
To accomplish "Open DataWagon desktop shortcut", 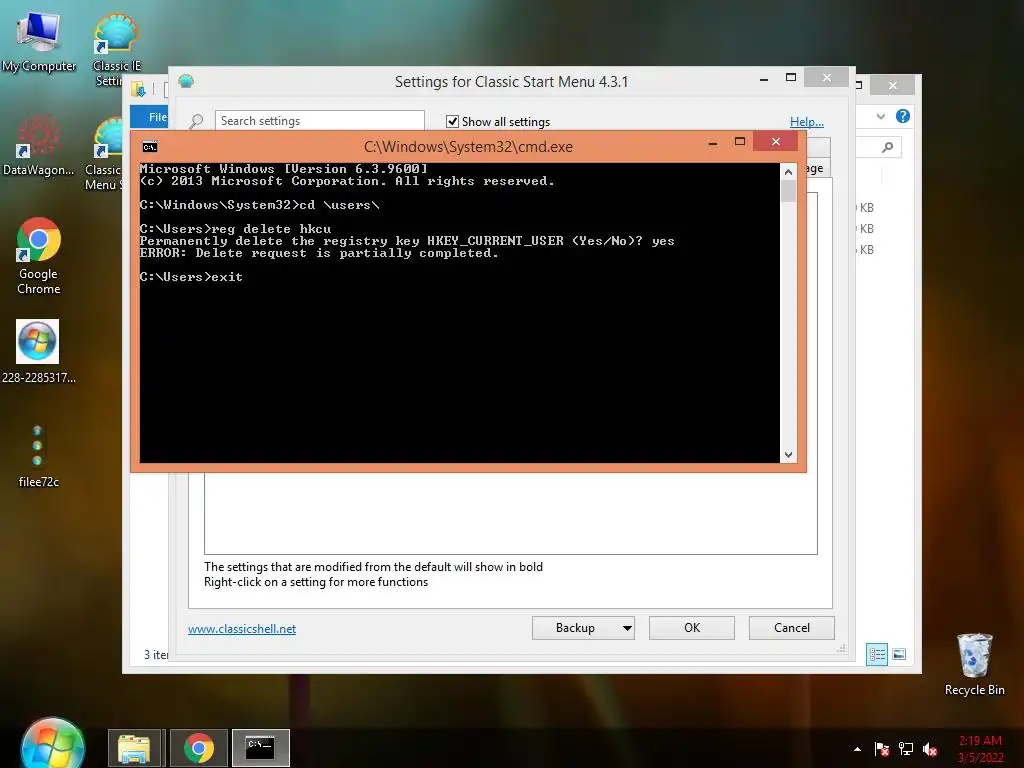I will coord(39,145).
